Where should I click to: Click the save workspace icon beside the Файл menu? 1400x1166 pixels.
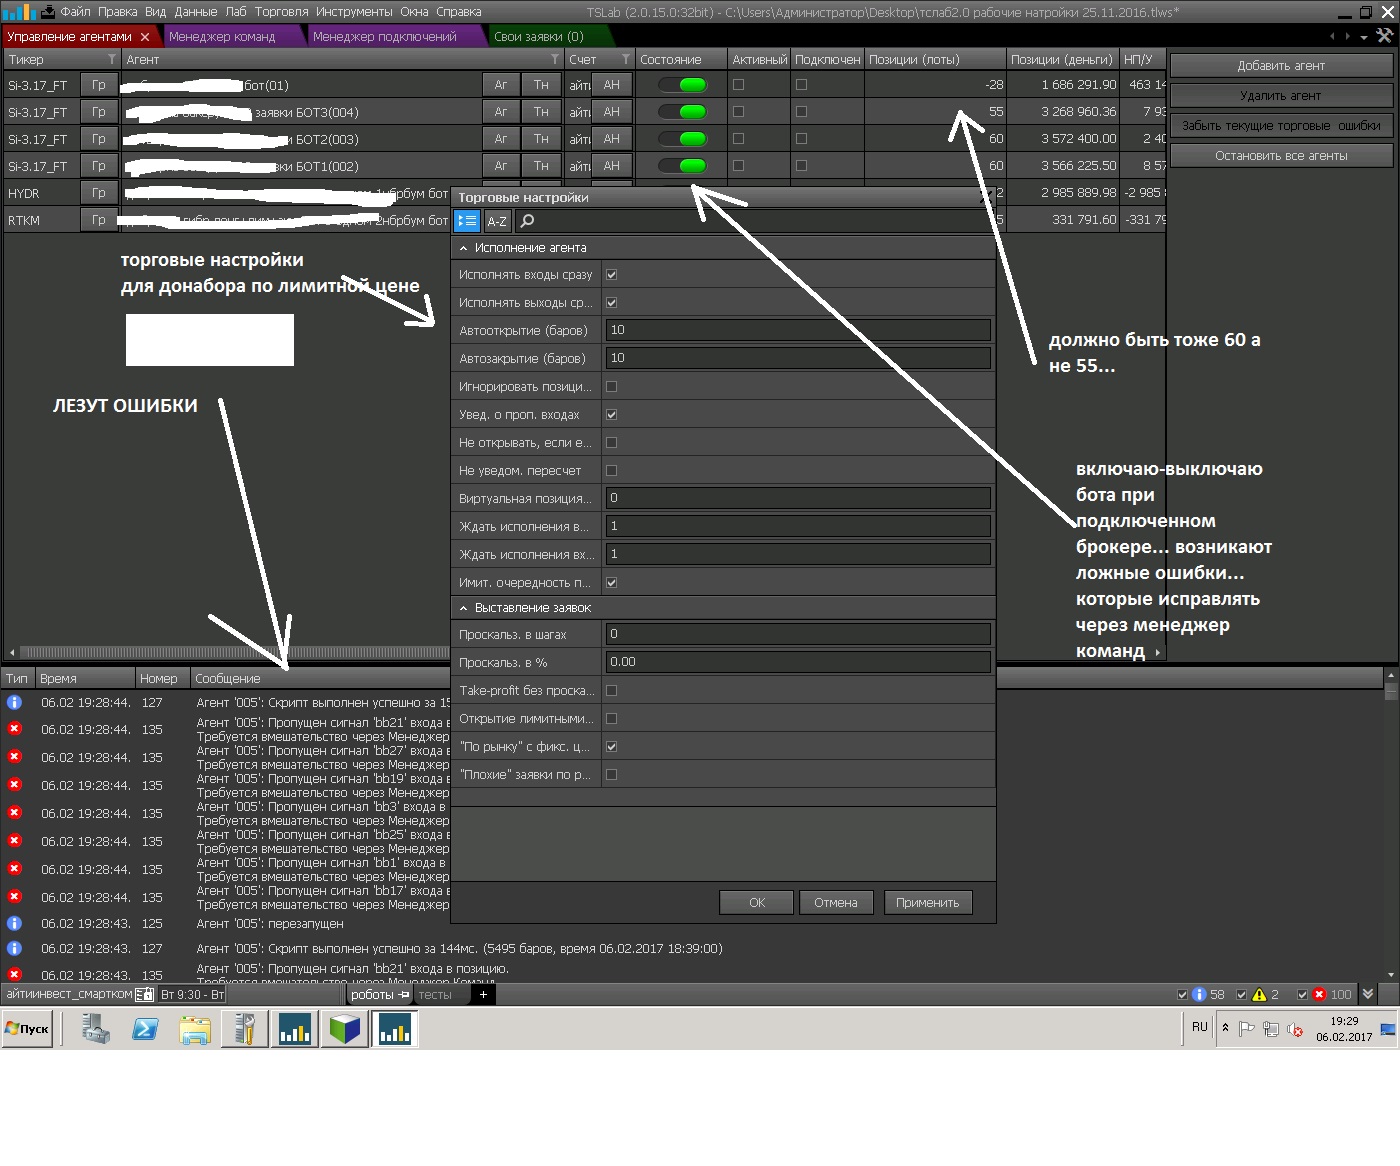[x=47, y=12]
